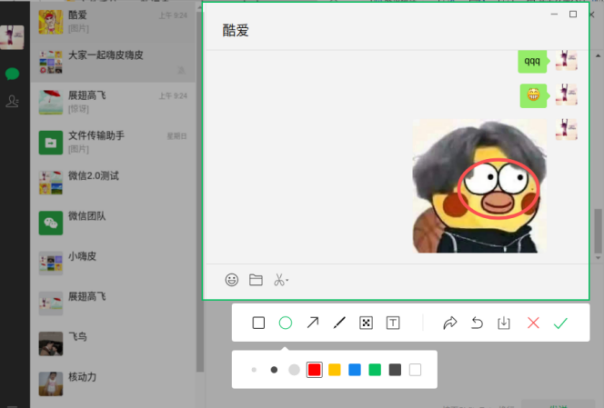Click the qqq message bubble
The image size is (604, 408).
pyautogui.click(x=532, y=61)
